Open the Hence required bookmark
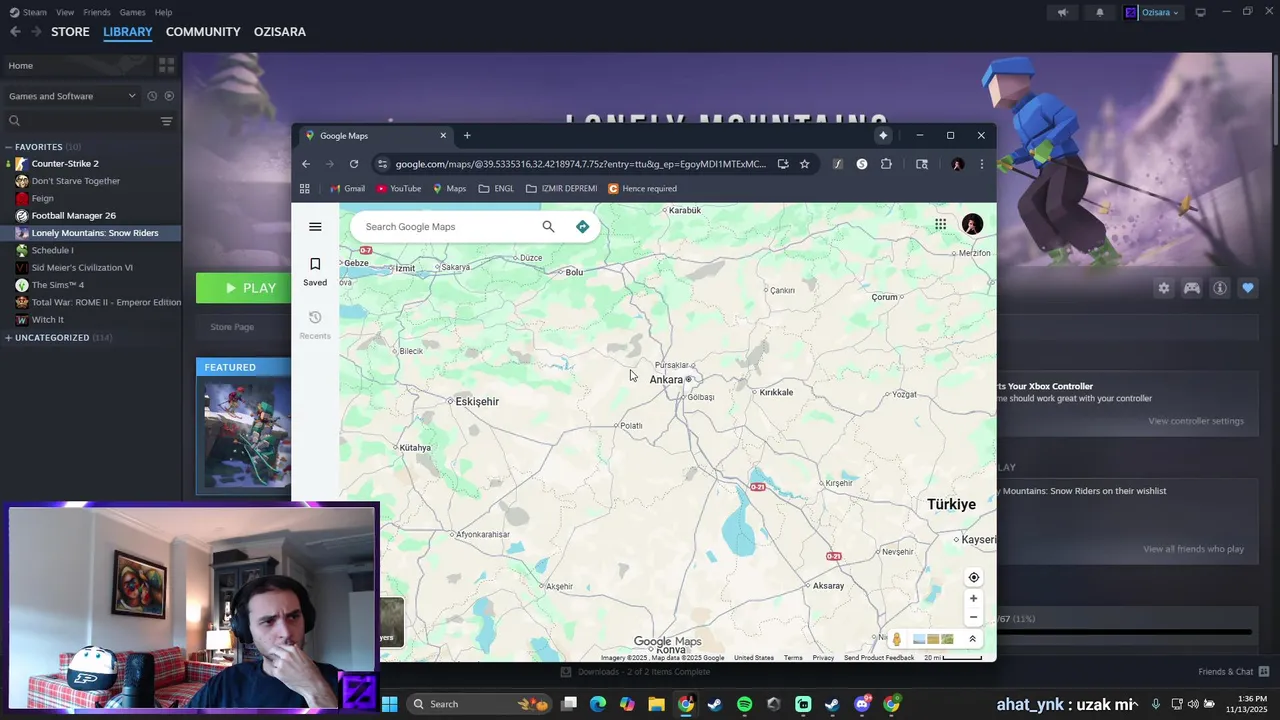 pos(642,188)
